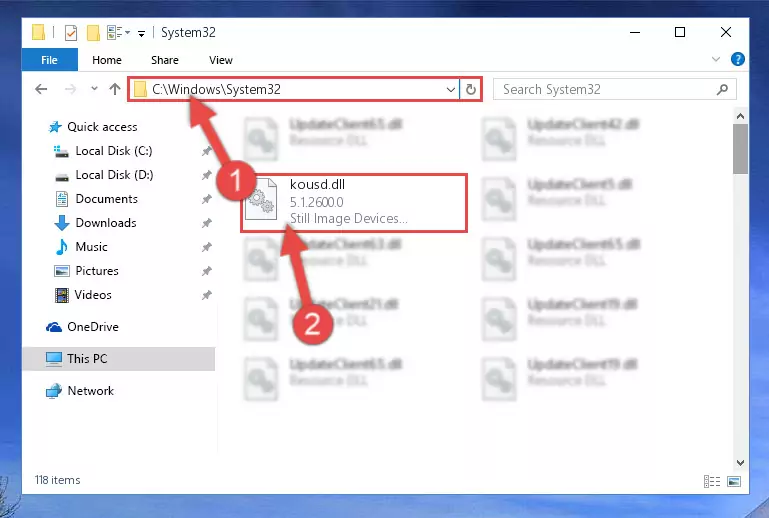Minimize the System32 window
This screenshot has height=518, width=769.
tap(635, 32)
